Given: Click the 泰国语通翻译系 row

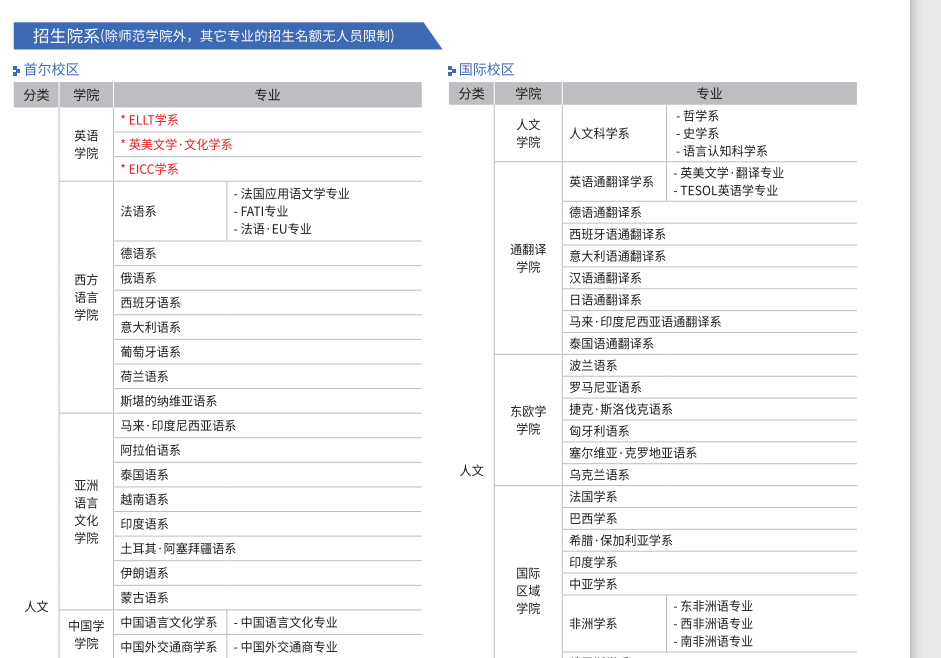Looking at the screenshot, I should point(710,344).
